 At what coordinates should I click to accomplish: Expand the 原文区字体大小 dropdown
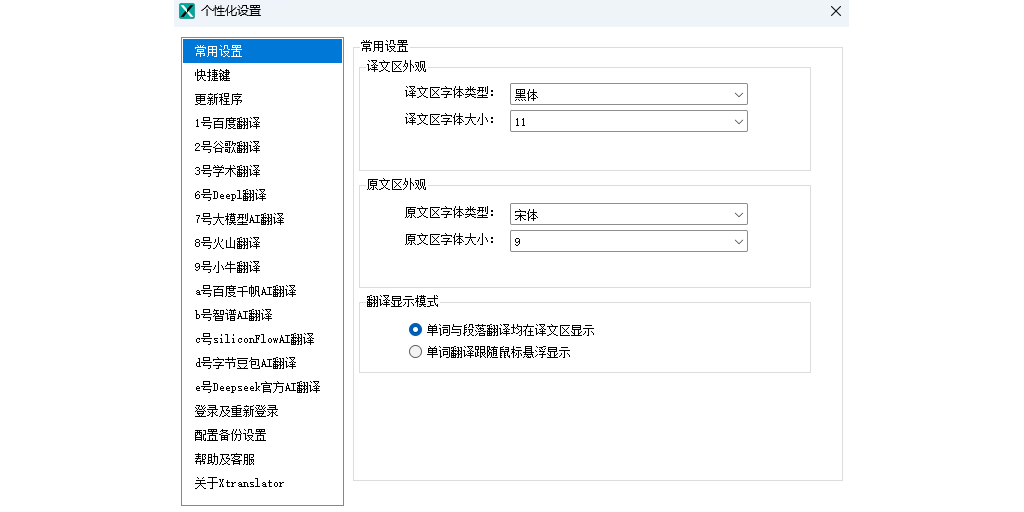[628, 242]
